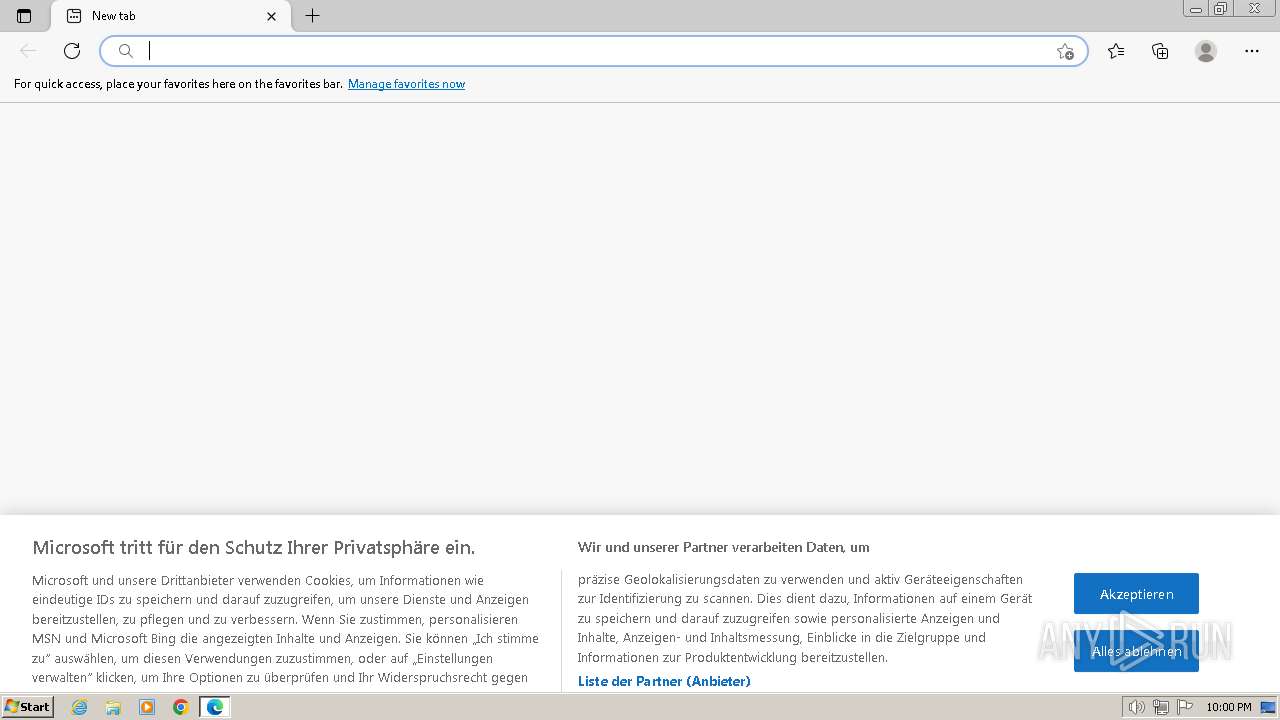
Task: Open volume control in system tray
Action: pos(1137,707)
